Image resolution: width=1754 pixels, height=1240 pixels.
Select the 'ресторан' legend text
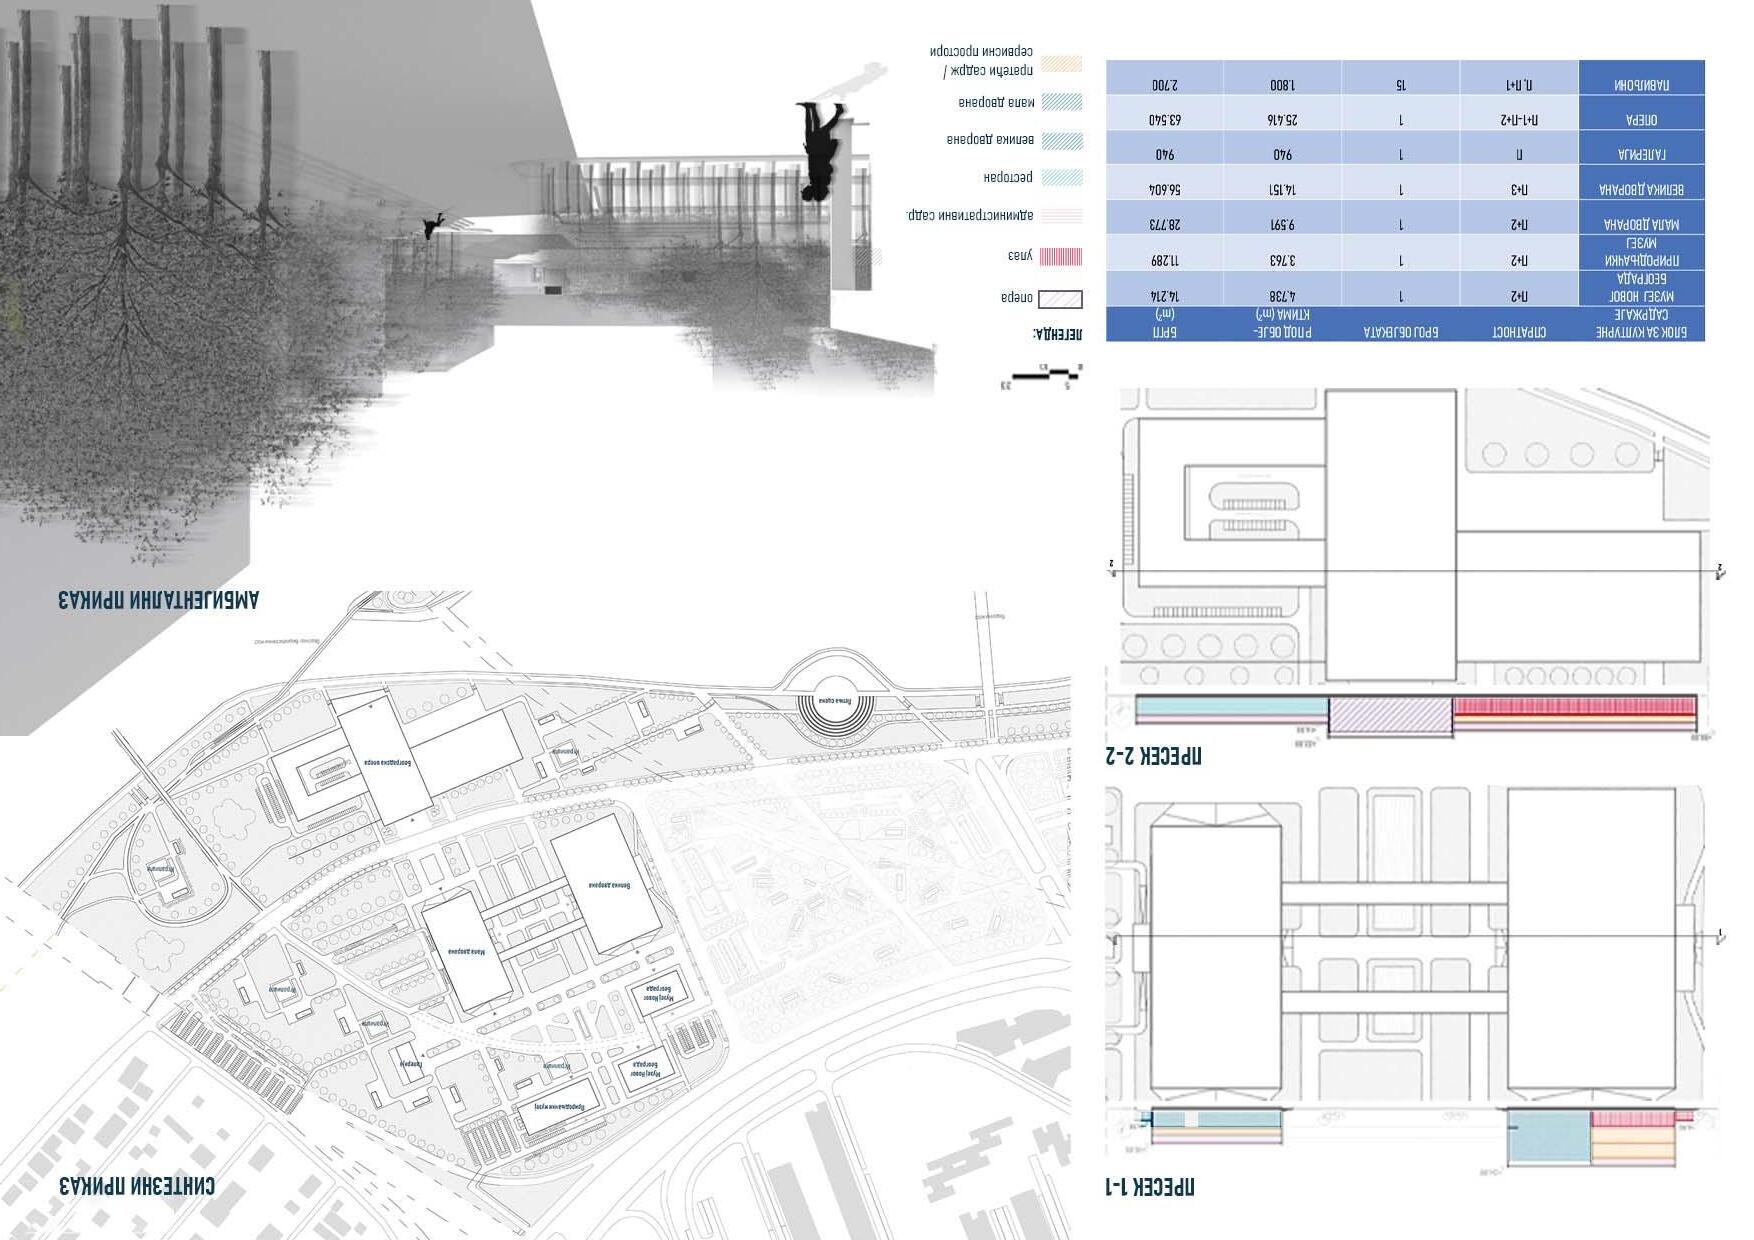click(x=1008, y=177)
